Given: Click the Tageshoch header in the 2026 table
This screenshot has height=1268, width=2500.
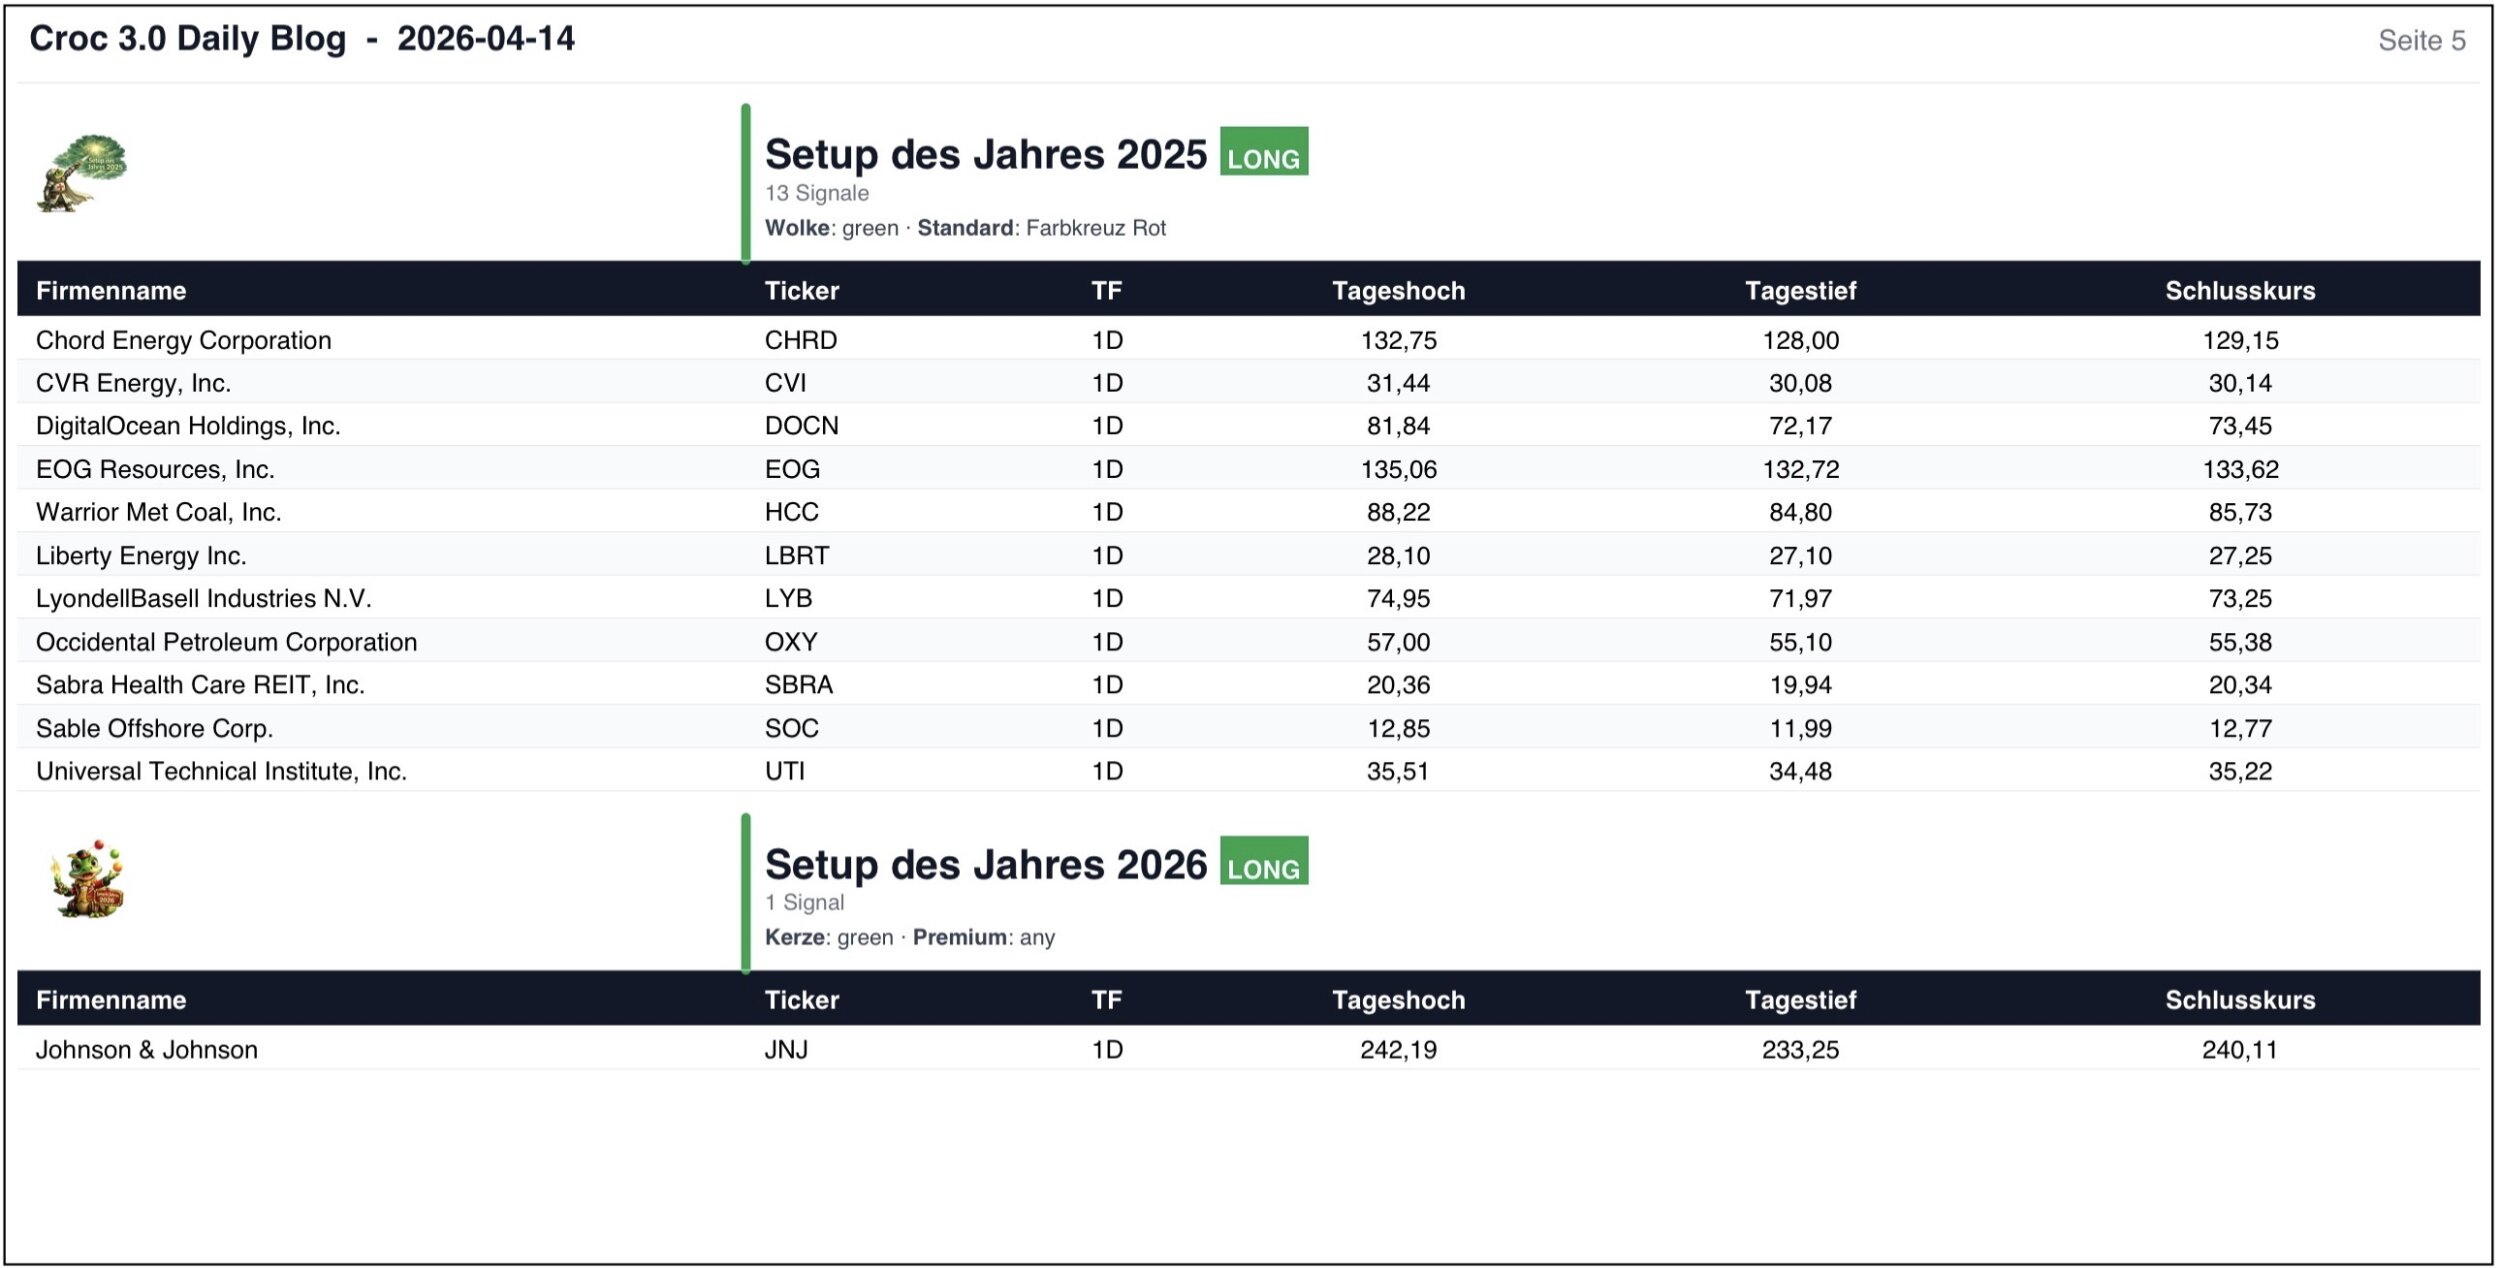Looking at the screenshot, I should click(x=1397, y=1000).
